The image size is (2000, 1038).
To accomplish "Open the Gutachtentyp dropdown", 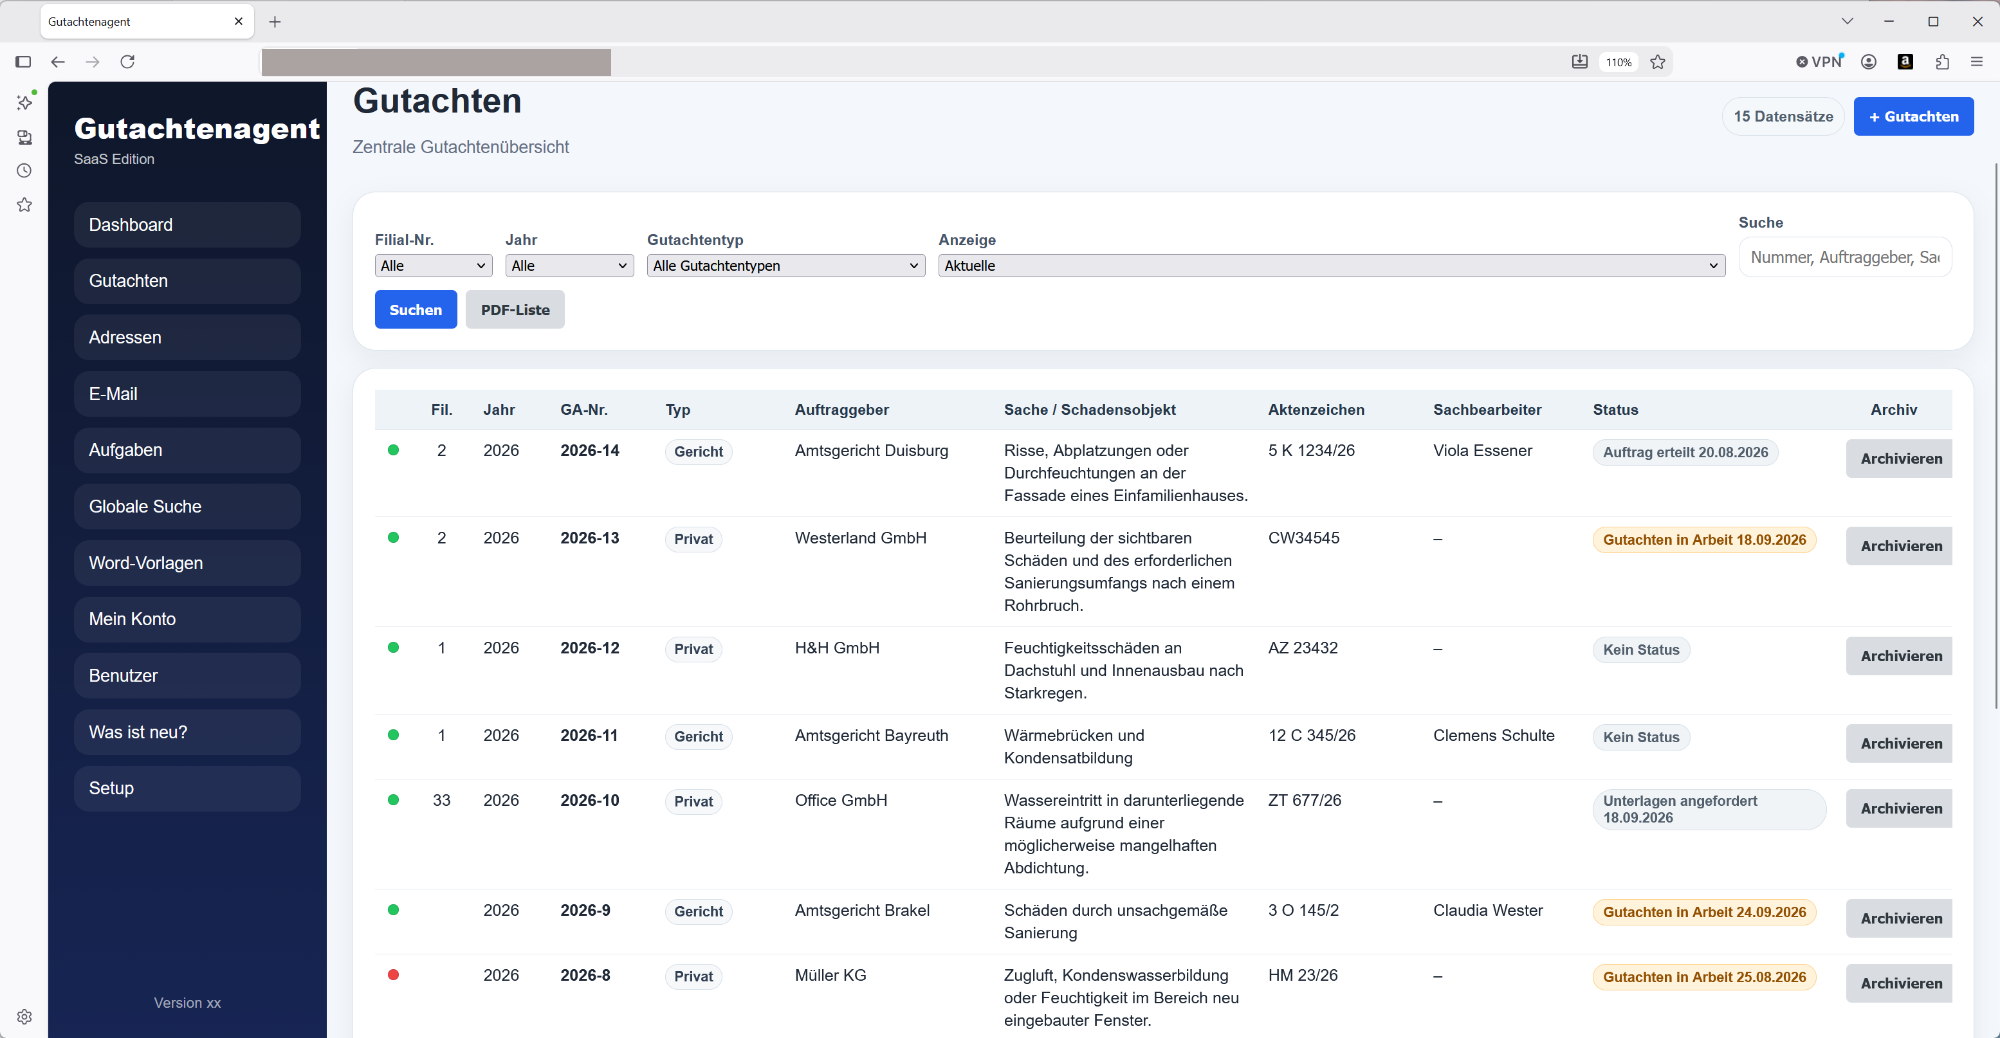I will (786, 266).
